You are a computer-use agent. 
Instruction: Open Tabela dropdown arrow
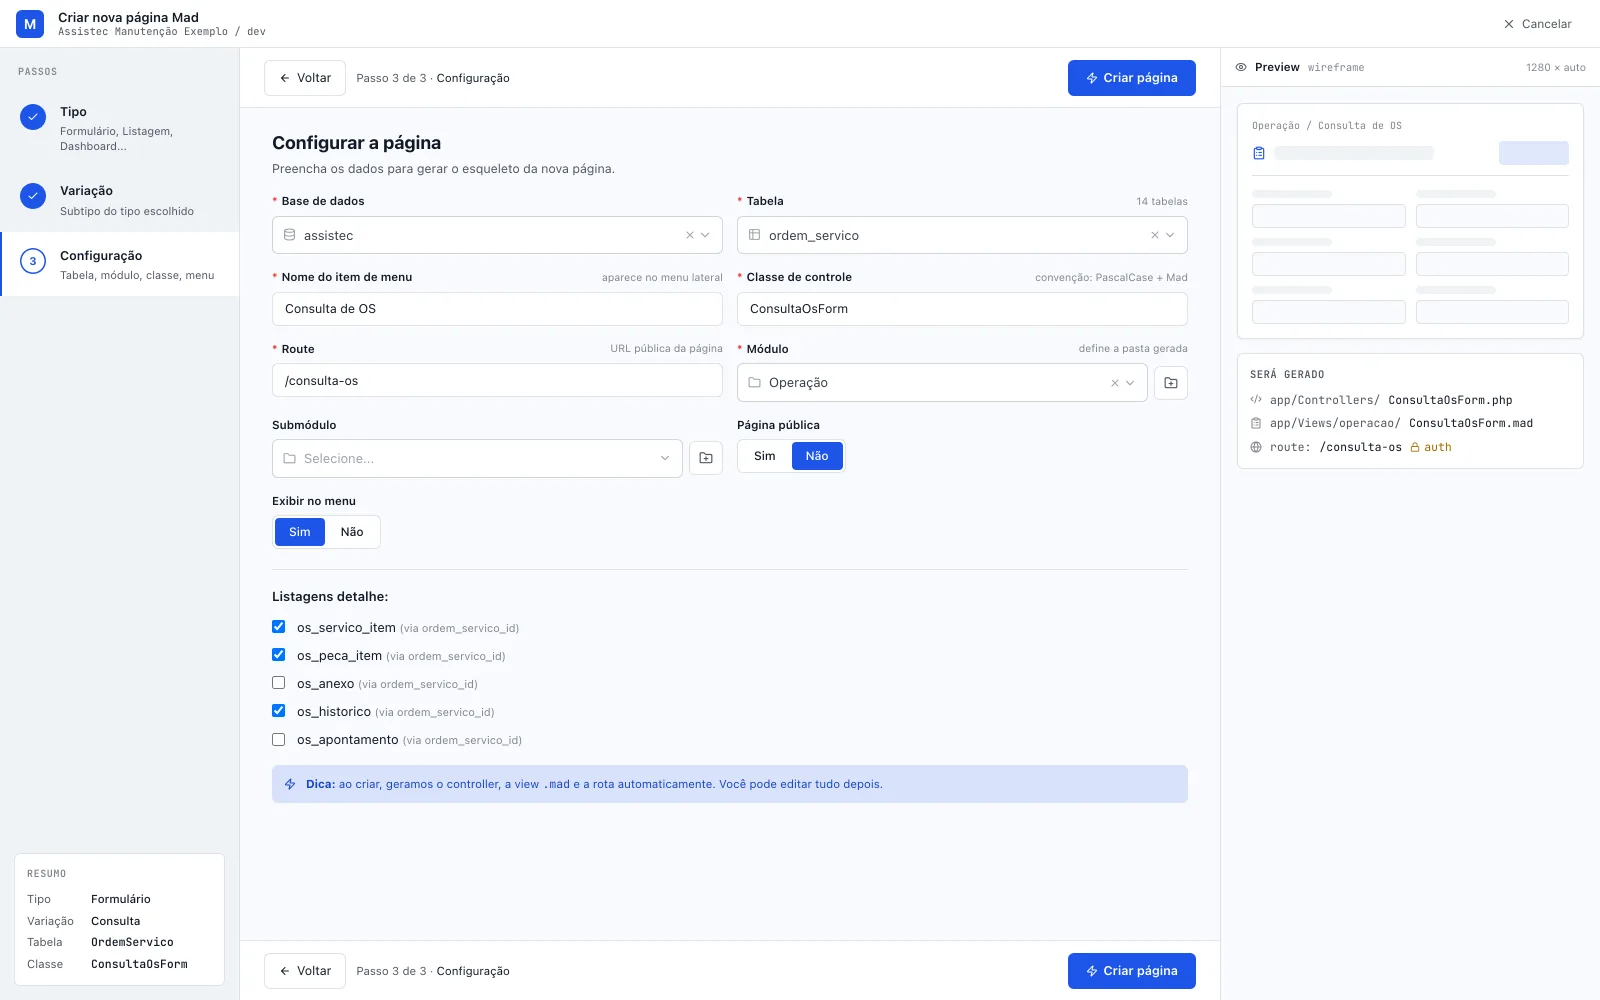pyautogui.click(x=1170, y=235)
